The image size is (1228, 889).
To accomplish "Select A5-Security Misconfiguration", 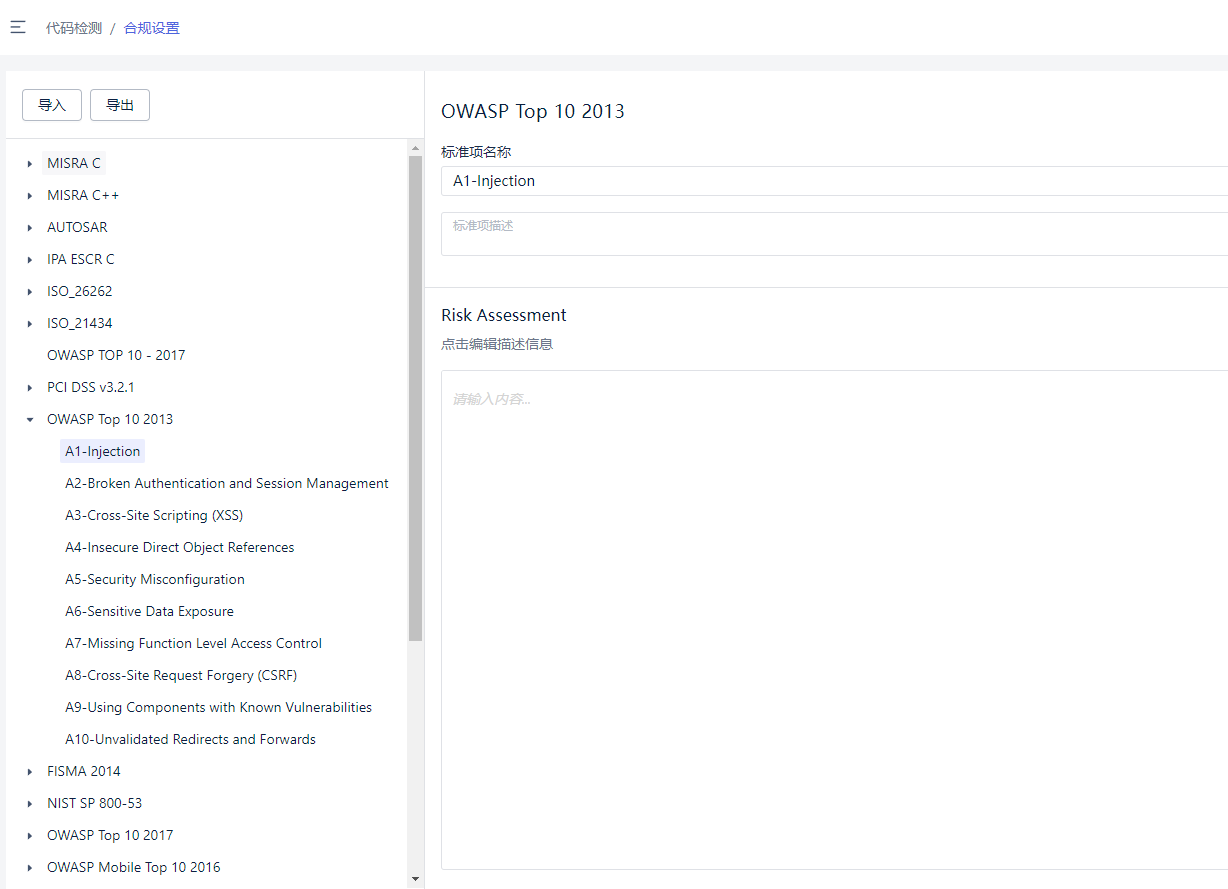I will pyautogui.click(x=155, y=579).
